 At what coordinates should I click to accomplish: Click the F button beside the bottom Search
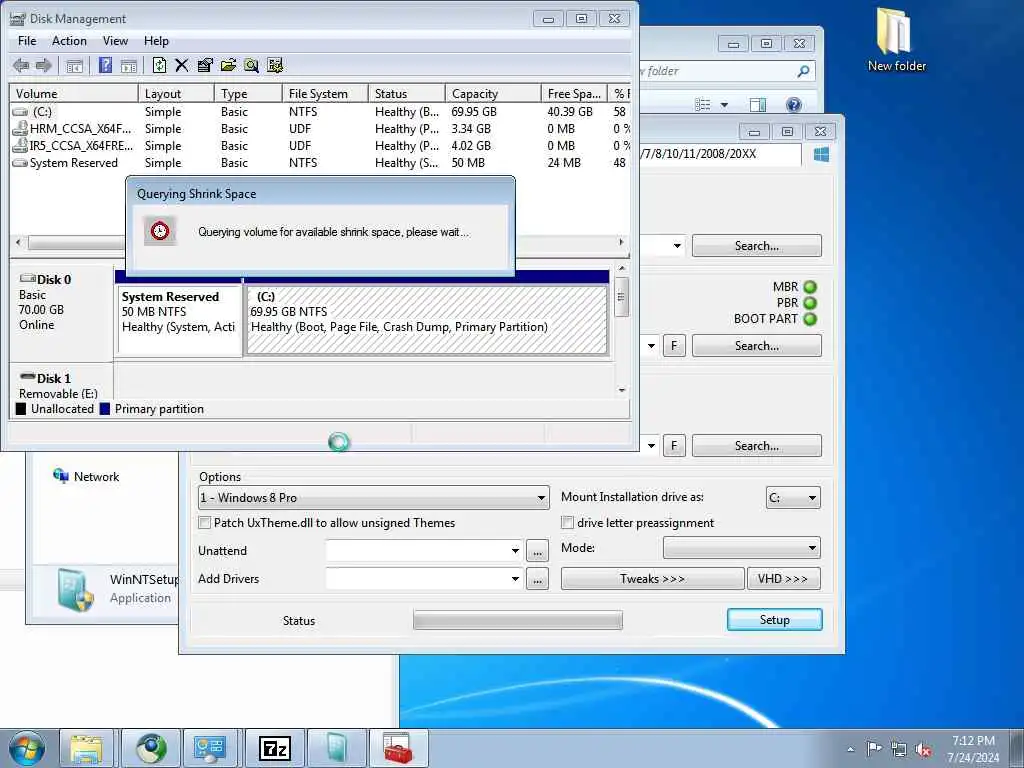pyautogui.click(x=674, y=445)
